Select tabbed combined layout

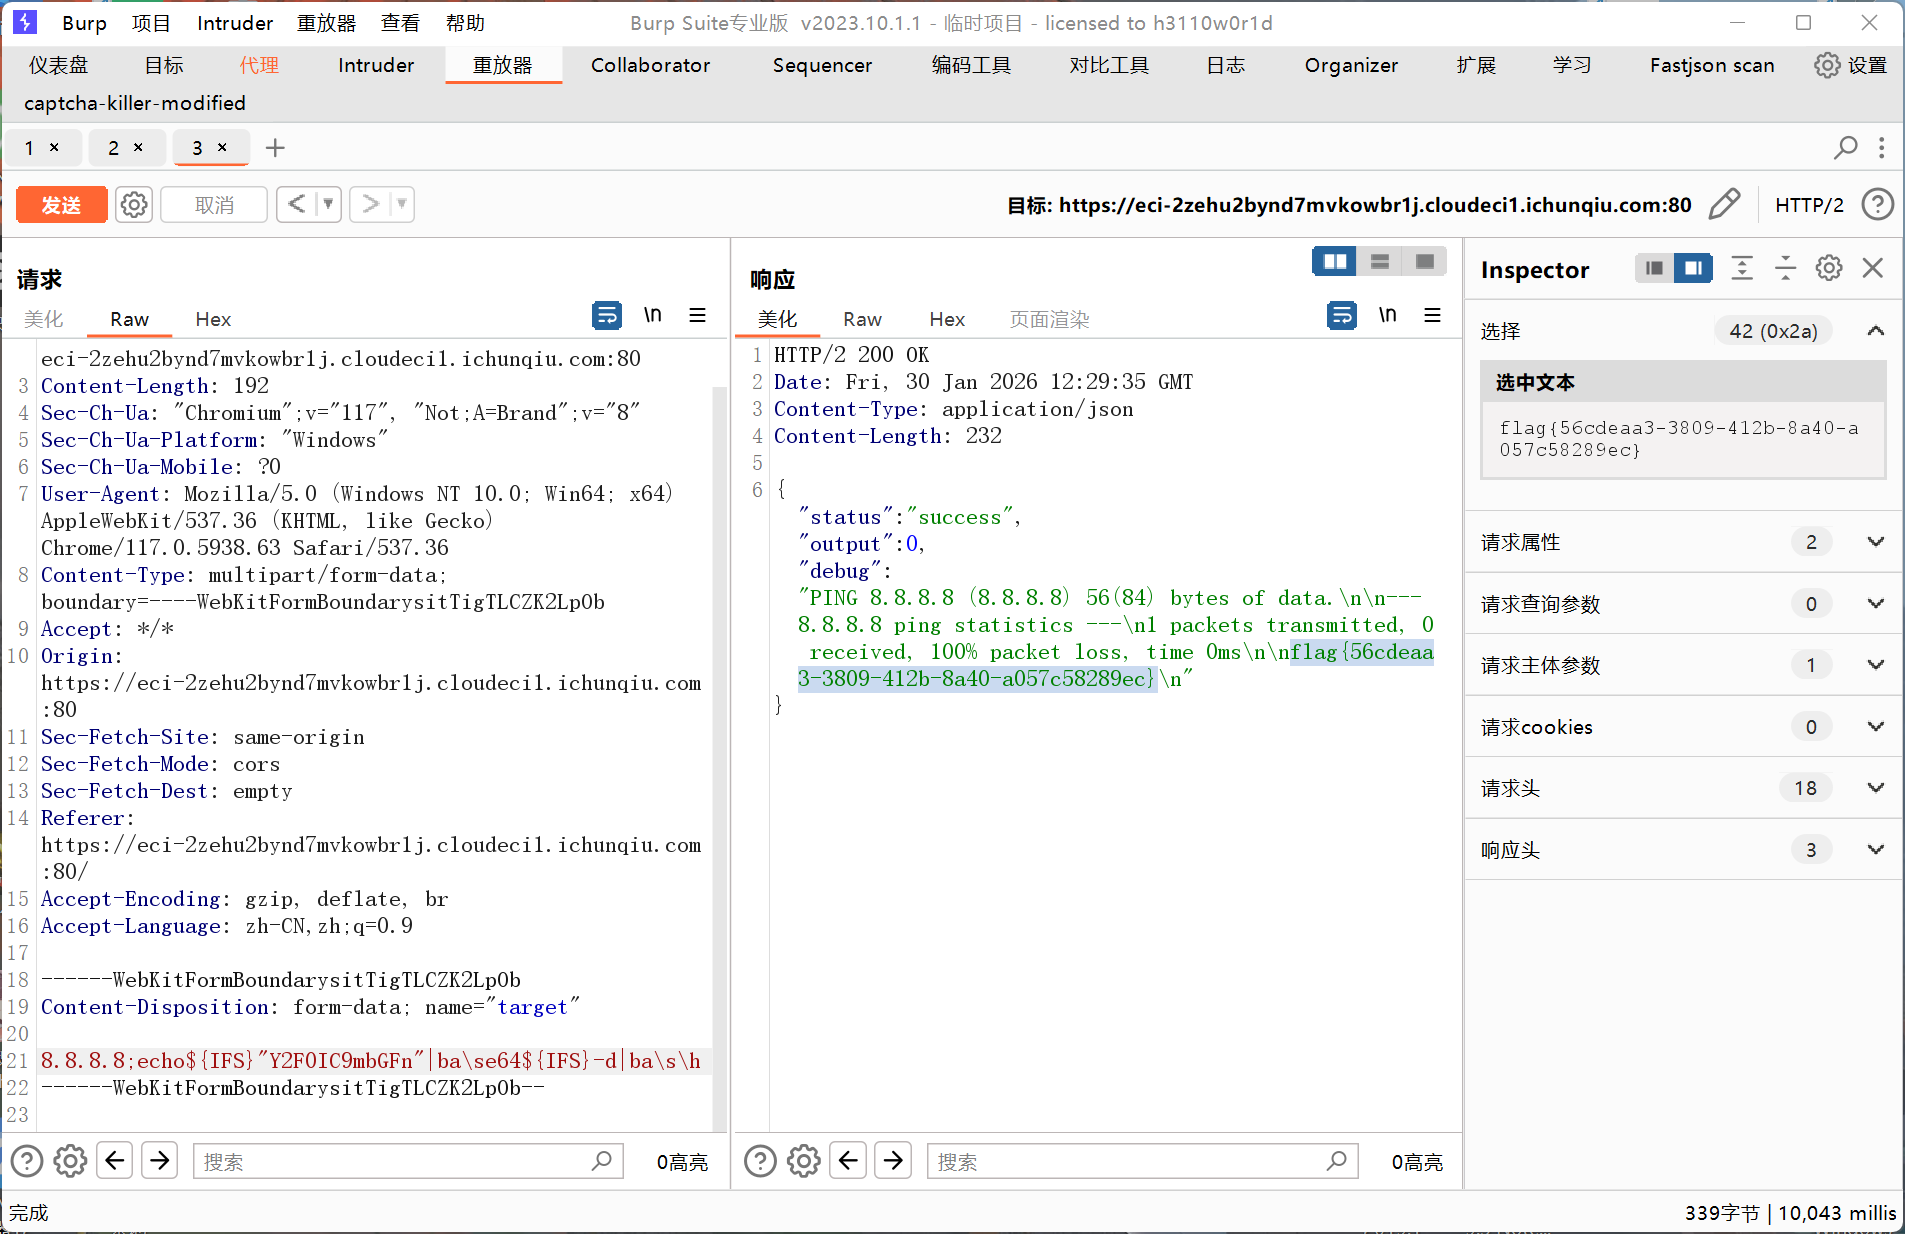pyautogui.click(x=1424, y=262)
